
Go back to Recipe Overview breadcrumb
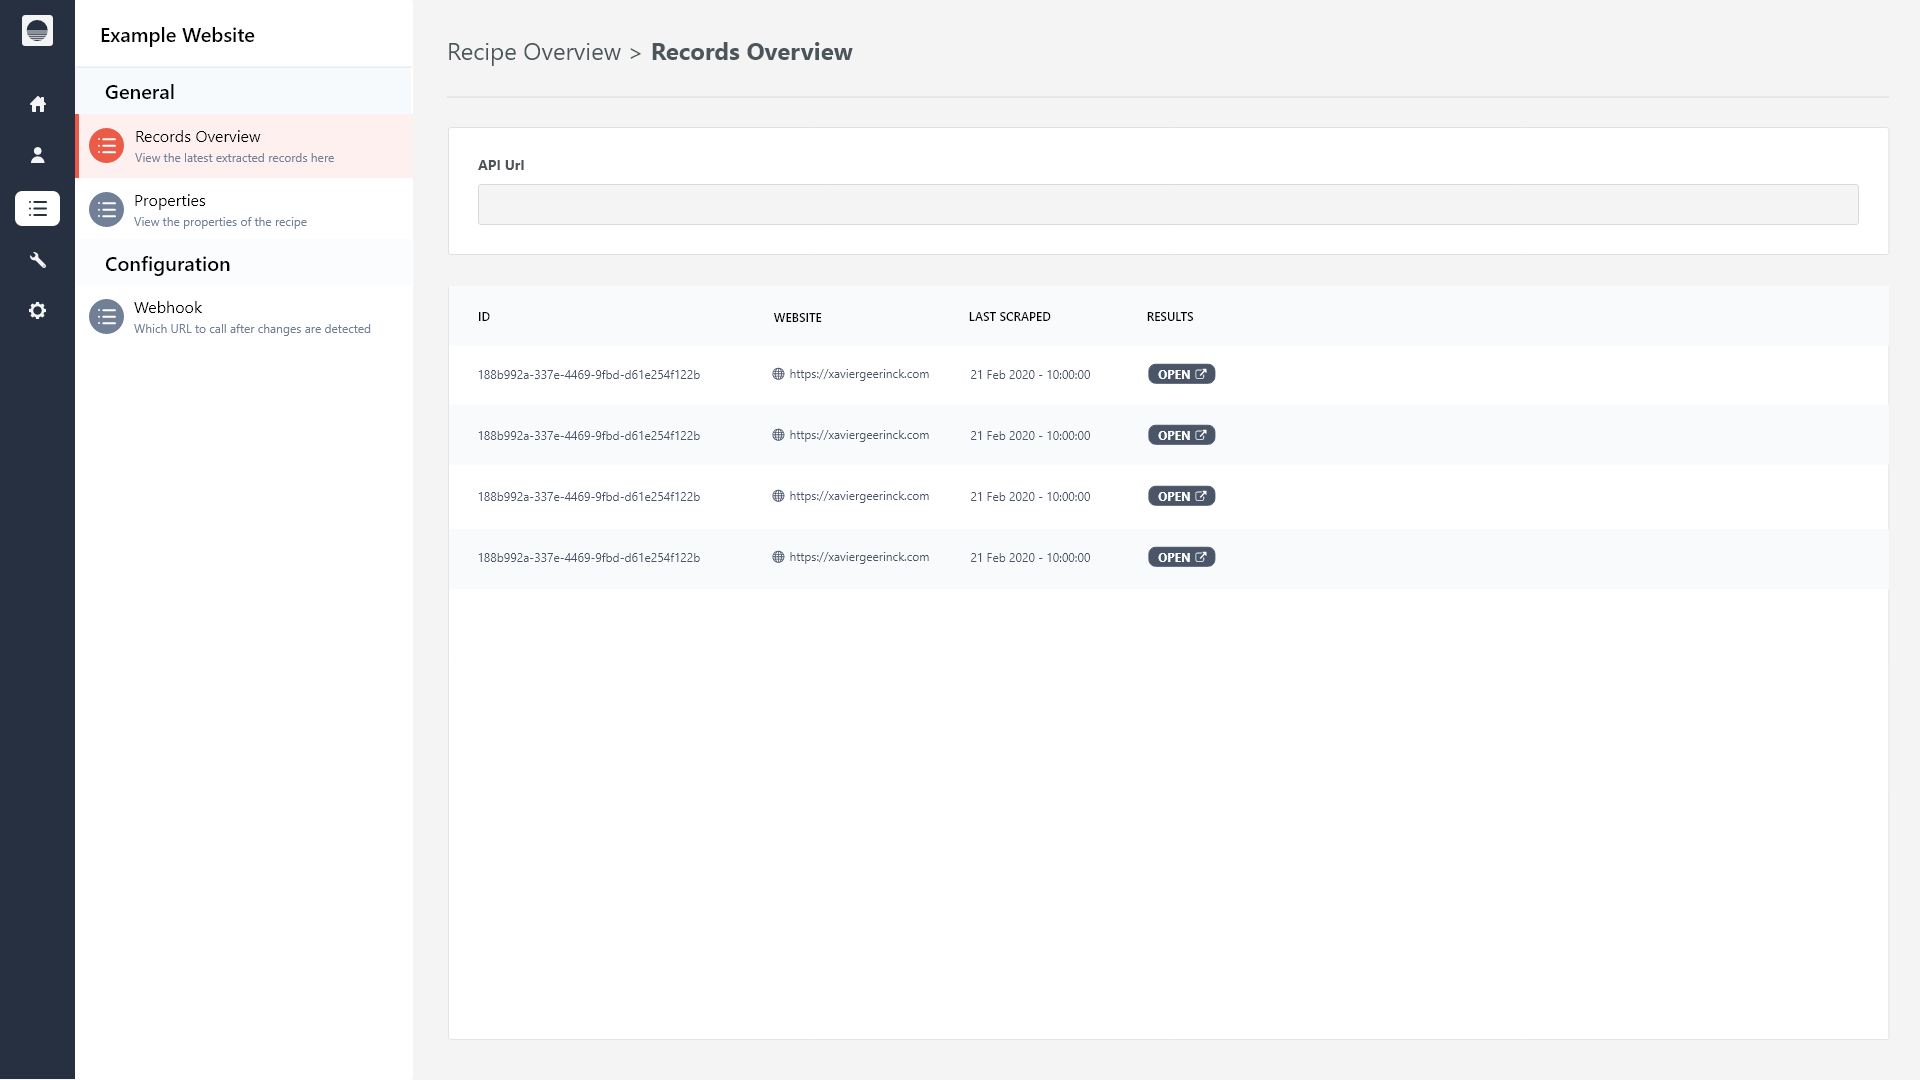point(534,52)
